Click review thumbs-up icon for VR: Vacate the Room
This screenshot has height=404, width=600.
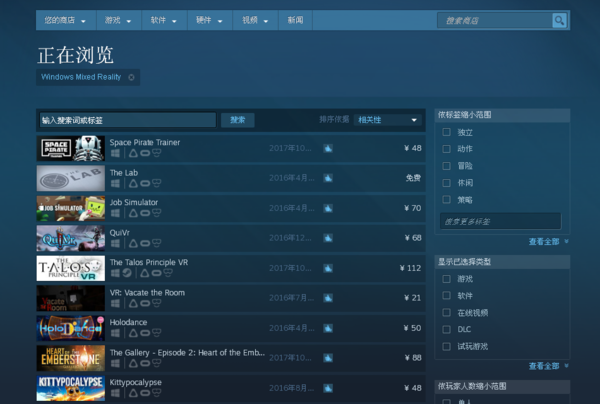(x=328, y=298)
